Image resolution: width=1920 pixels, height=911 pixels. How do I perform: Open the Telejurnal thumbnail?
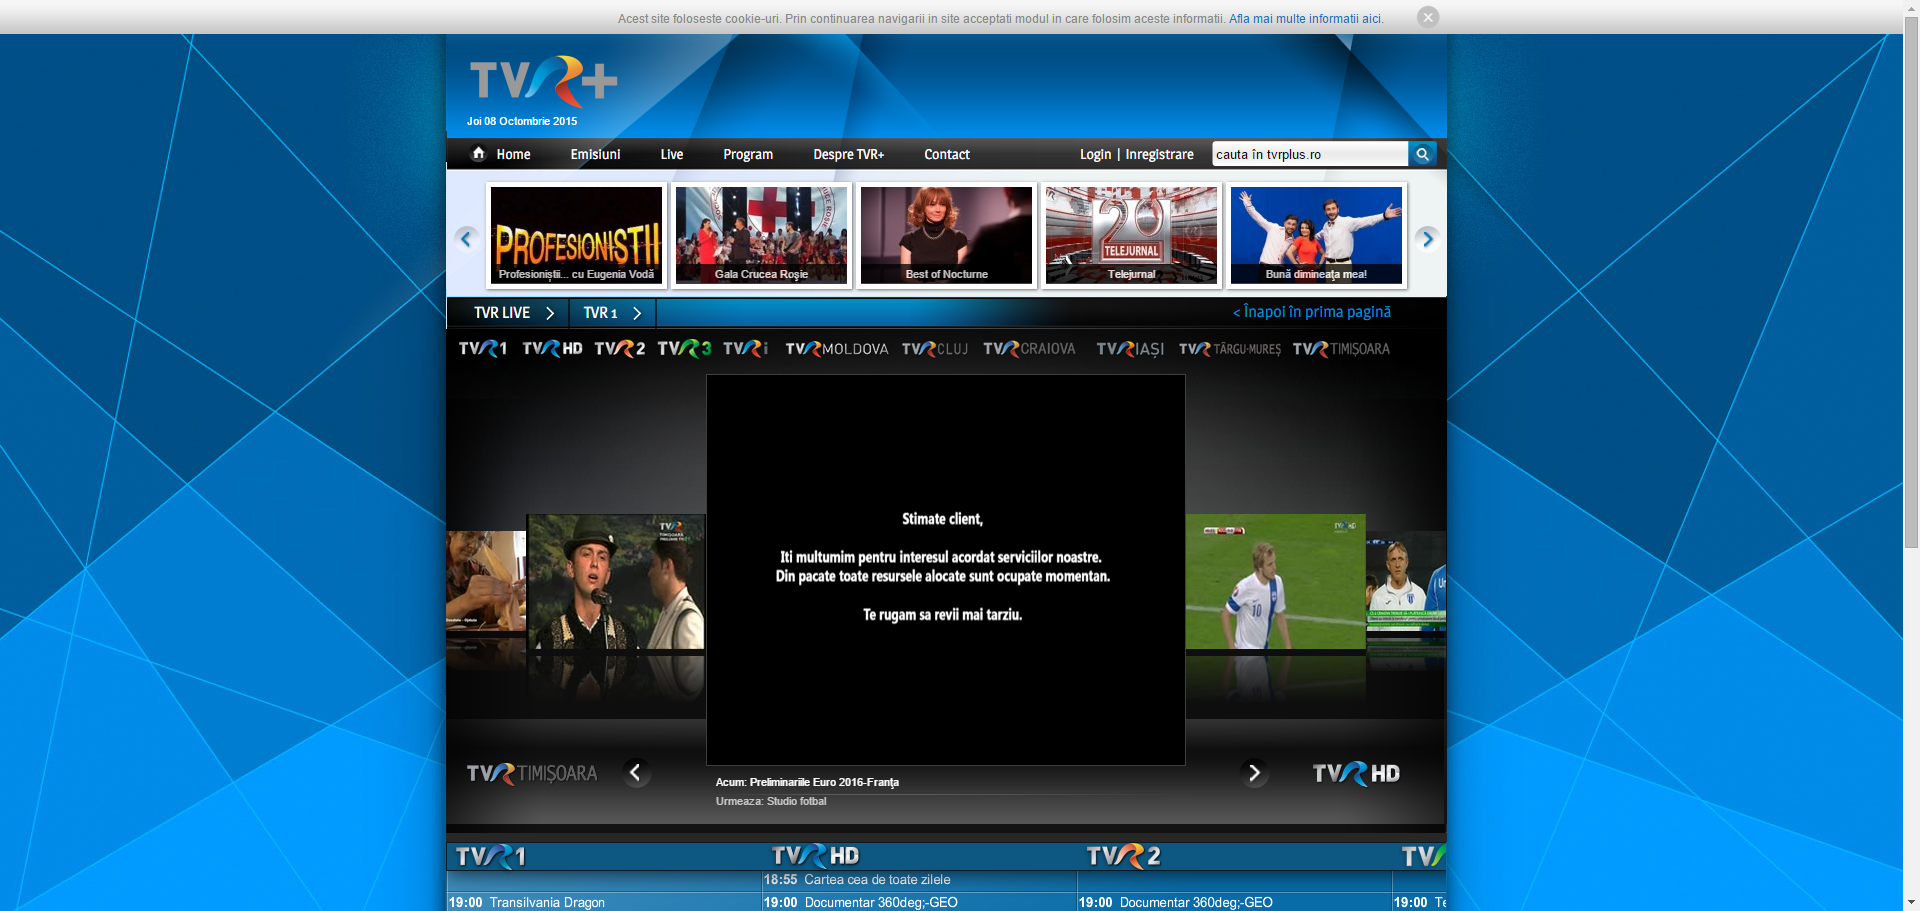[1131, 235]
